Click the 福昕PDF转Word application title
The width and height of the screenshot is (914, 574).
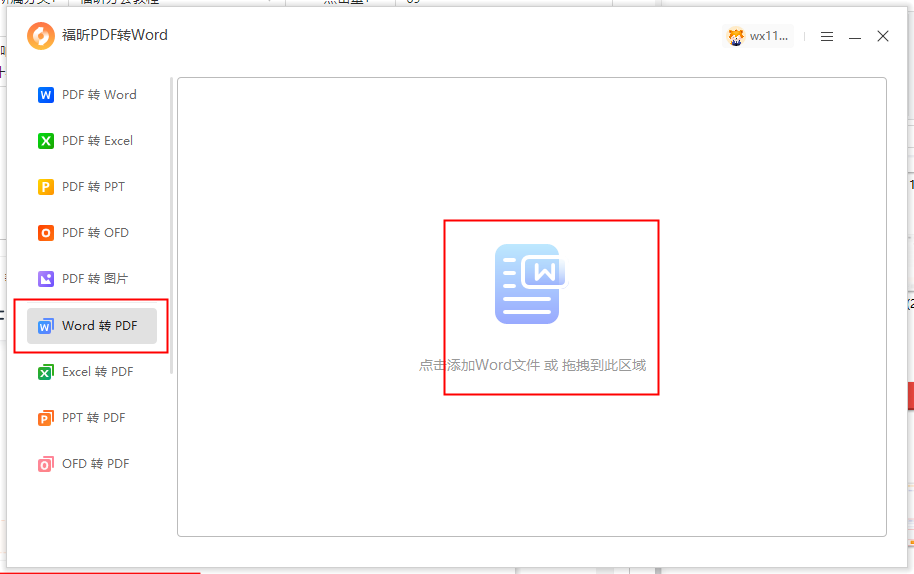(x=115, y=35)
